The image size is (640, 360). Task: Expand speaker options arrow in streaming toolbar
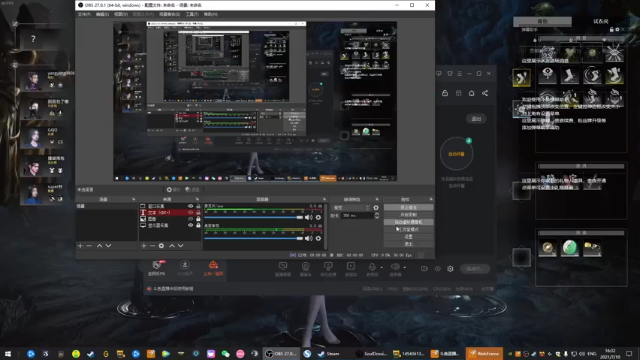pos(404,268)
